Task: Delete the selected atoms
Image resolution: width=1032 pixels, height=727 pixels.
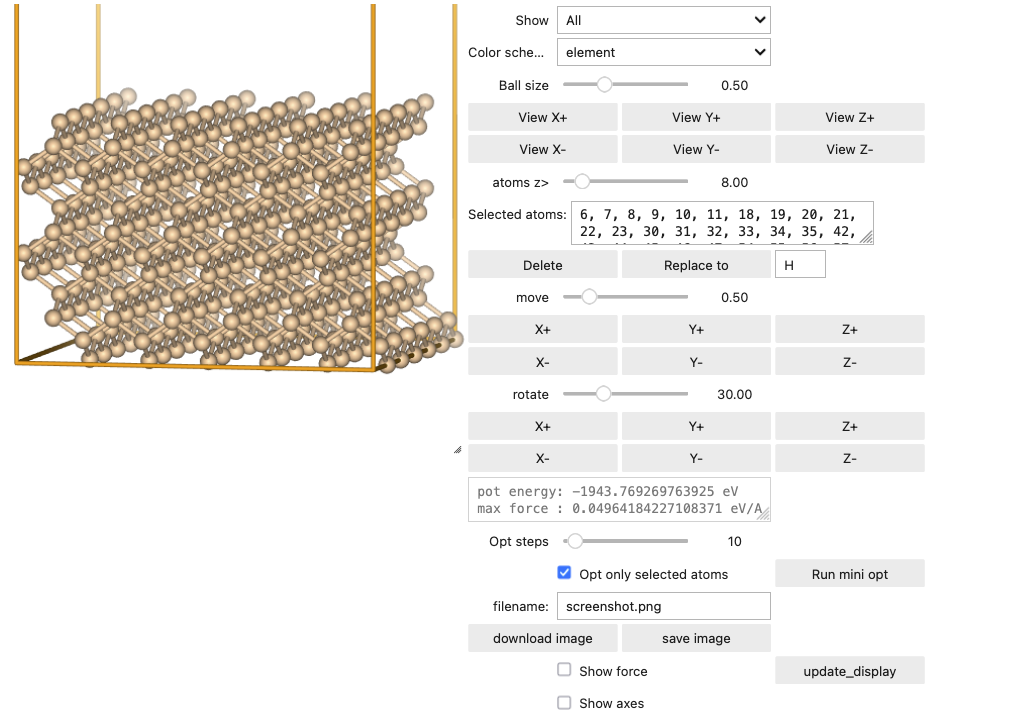Action: click(x=543, y=265)
